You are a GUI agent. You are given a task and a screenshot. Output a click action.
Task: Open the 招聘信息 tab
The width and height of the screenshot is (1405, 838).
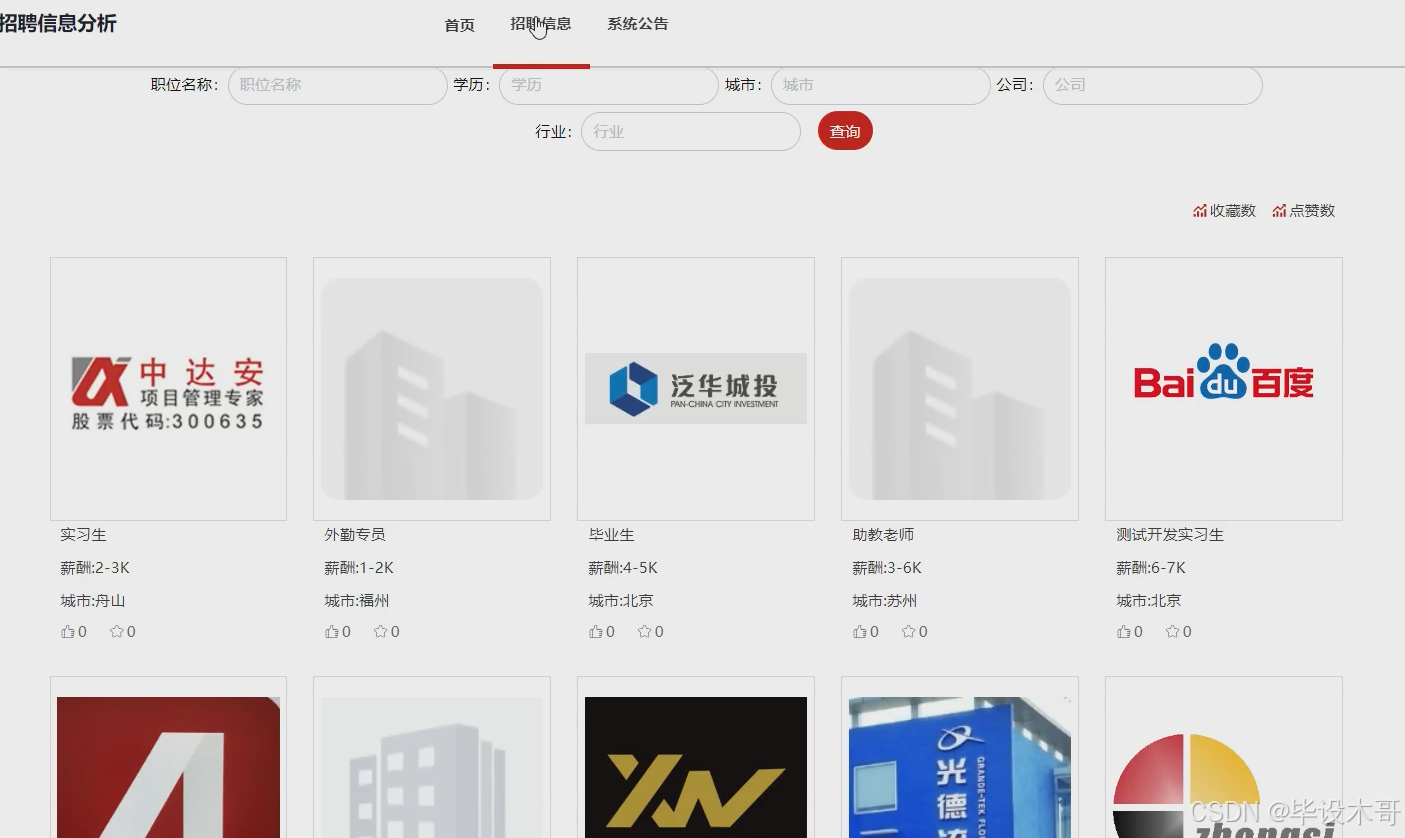541,24
